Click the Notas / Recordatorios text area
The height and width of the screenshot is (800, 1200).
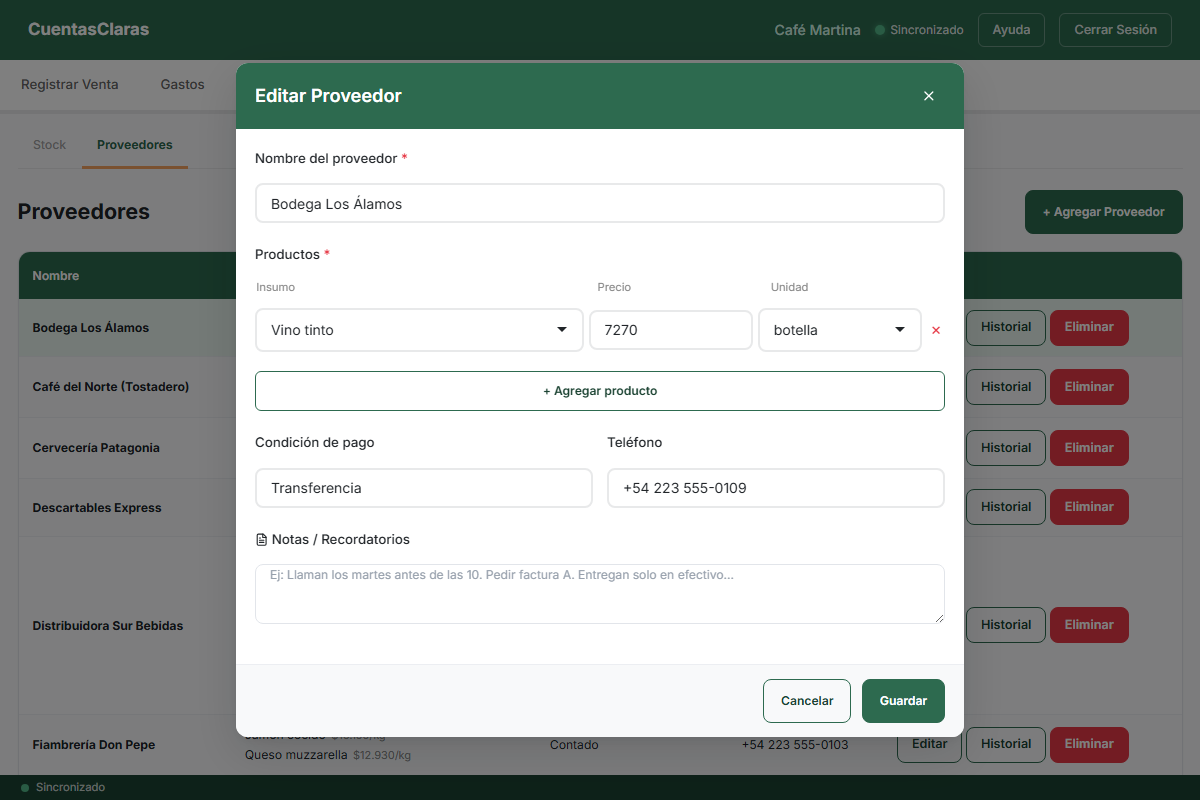click(600, 594)
